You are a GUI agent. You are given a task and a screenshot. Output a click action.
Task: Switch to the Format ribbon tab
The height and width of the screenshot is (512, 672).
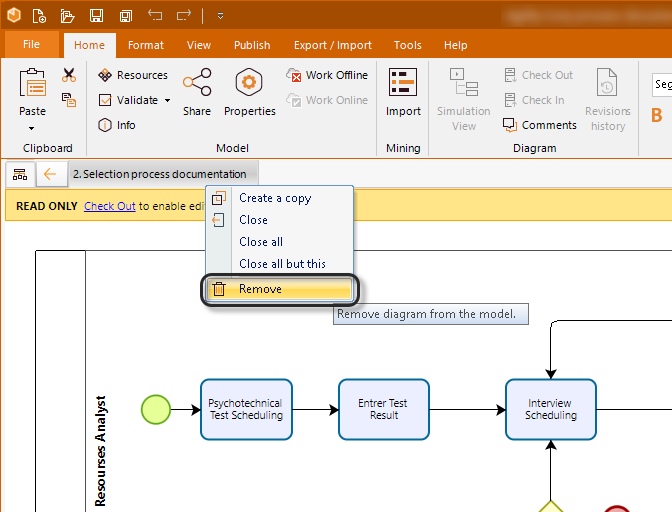pos(146,45)
